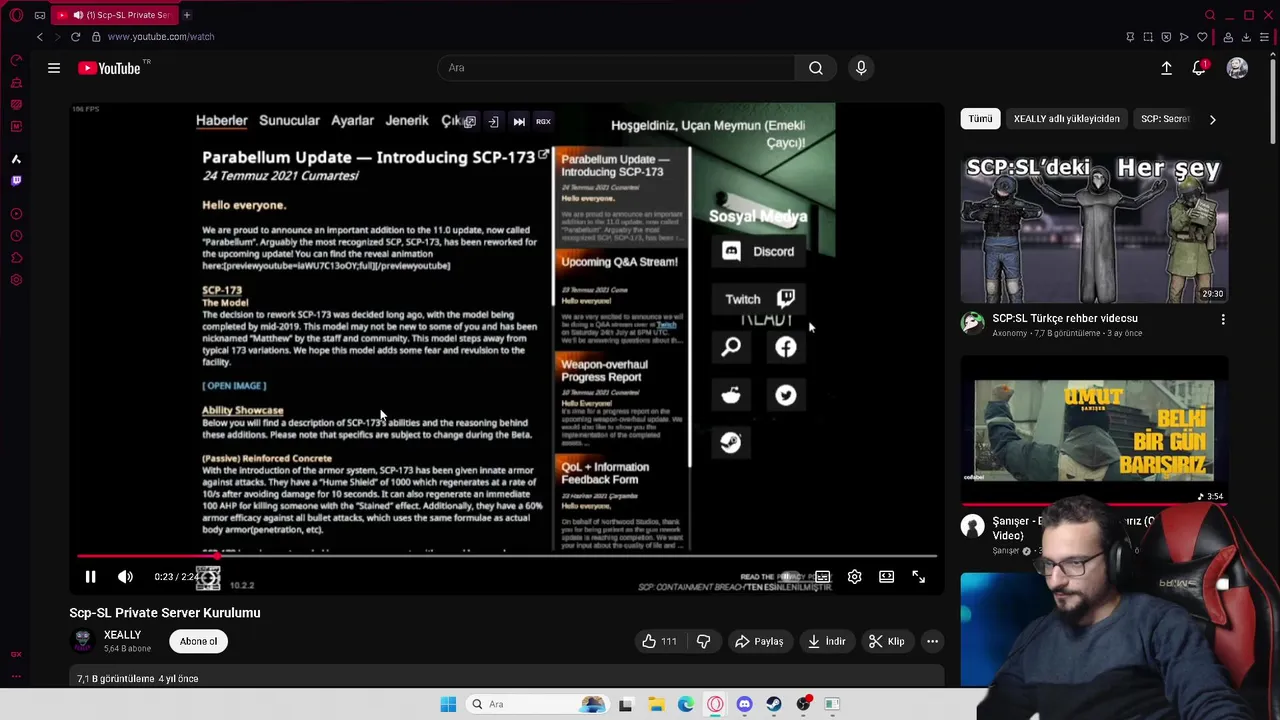Viewport: 1280px width, 720px height.
Task: Open browser downloads icon in toolbar
Action: (x=1246, y=37)
